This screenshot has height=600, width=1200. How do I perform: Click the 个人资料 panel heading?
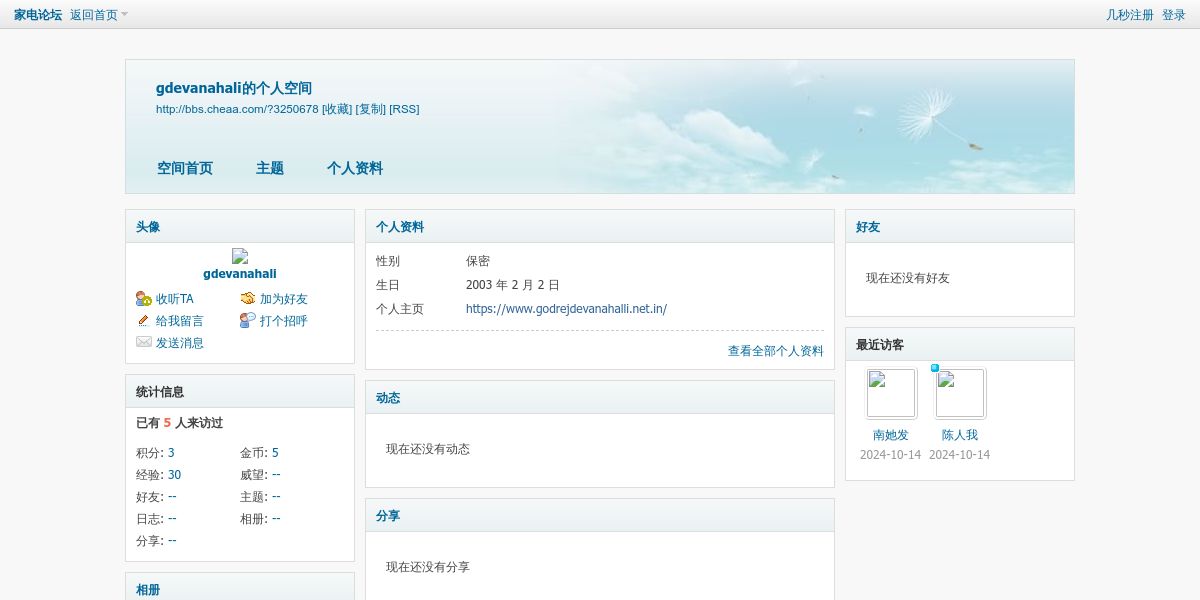(400, 227)
